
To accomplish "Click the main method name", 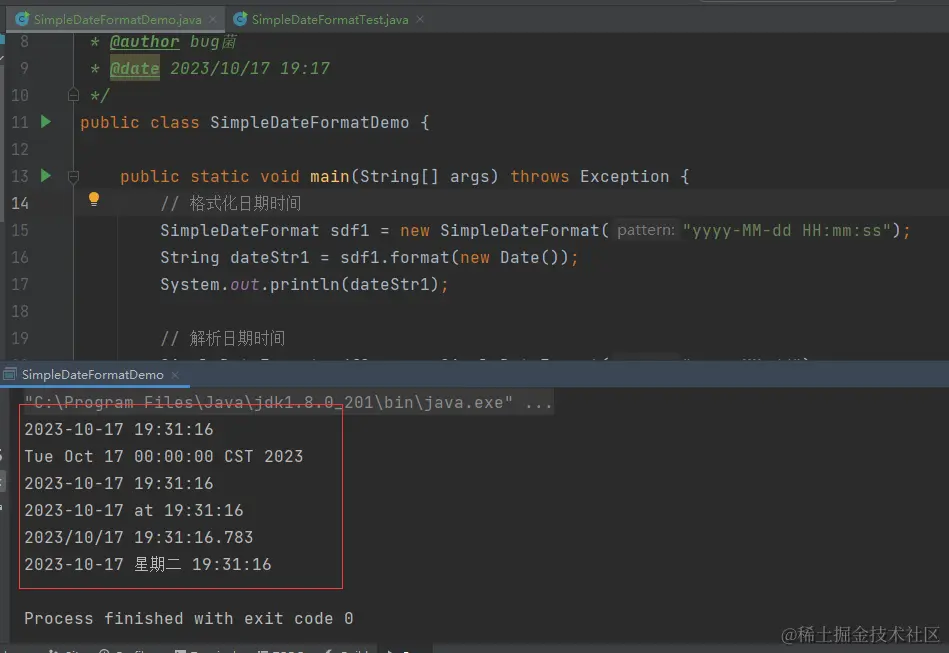I will (330, 176).
